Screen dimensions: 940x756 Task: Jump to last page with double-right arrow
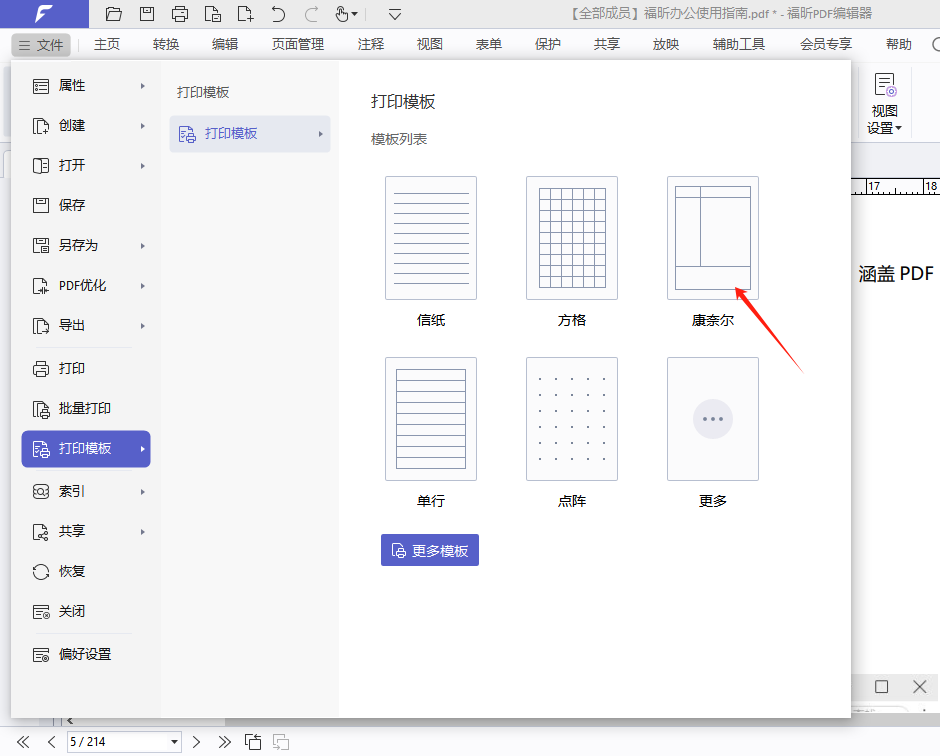[x=224, y=742]
